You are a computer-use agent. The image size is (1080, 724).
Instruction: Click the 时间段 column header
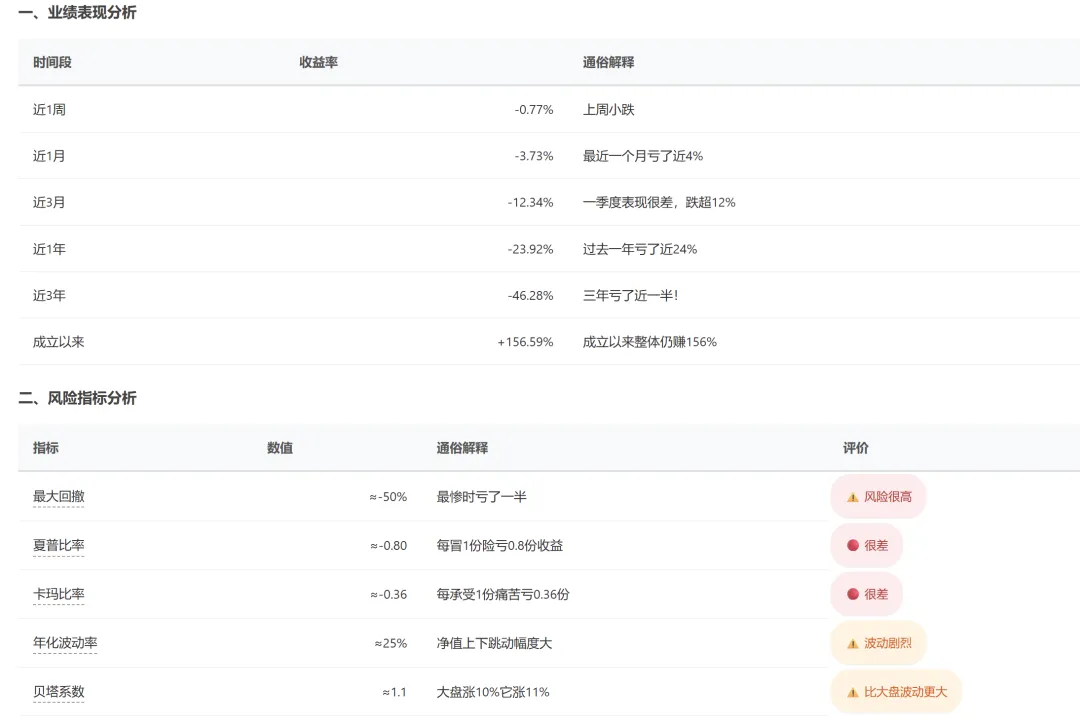click(52, 62)
